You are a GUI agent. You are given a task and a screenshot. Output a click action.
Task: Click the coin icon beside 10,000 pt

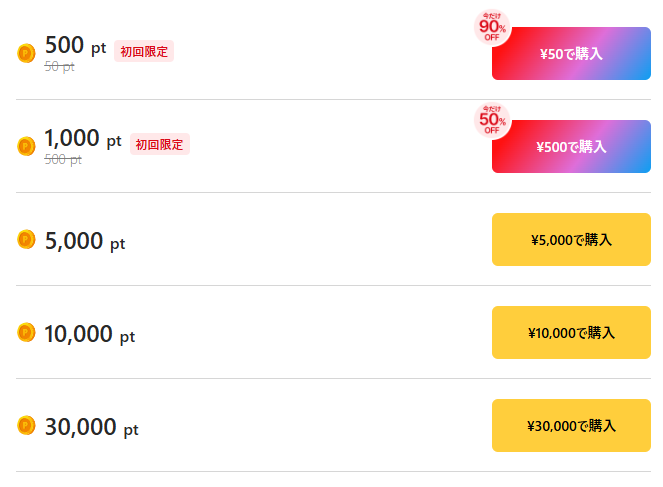click(x=27, y=332)
